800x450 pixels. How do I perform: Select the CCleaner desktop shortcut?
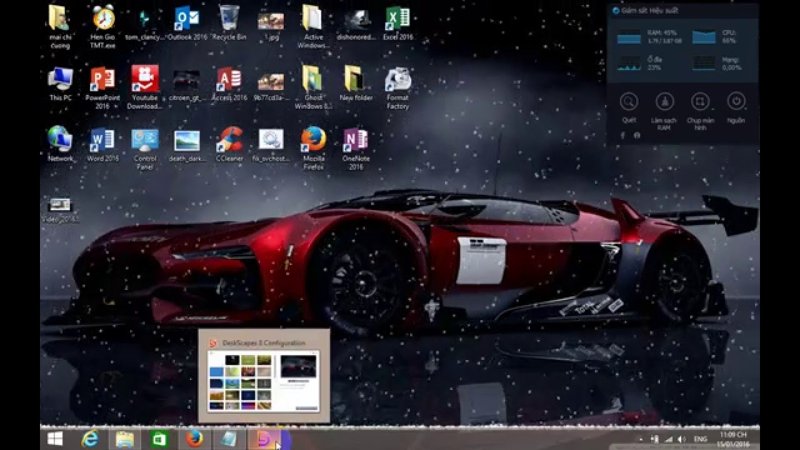(x=229, y=144)
